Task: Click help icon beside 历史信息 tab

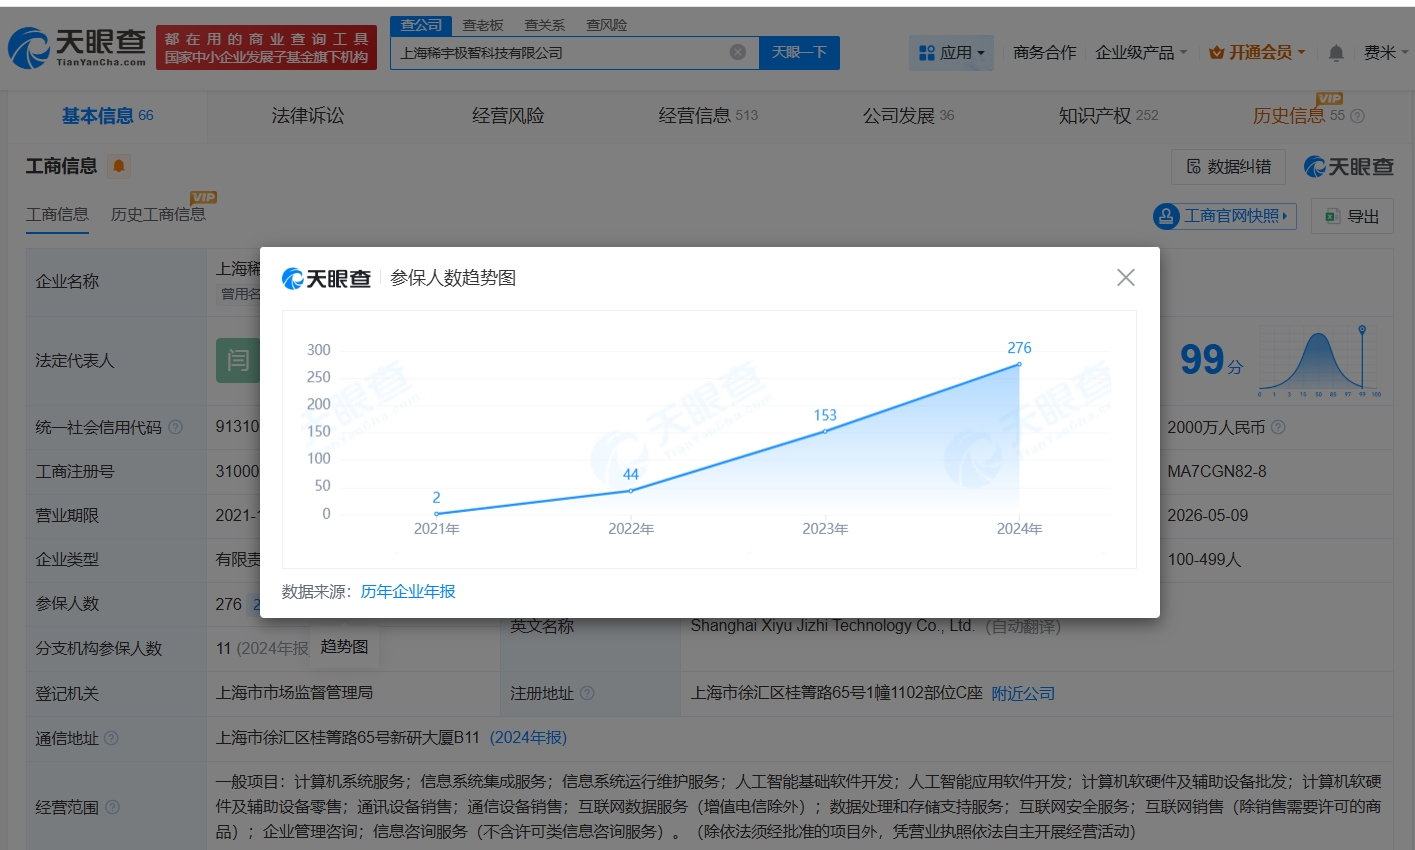Action: point(1357,116)
